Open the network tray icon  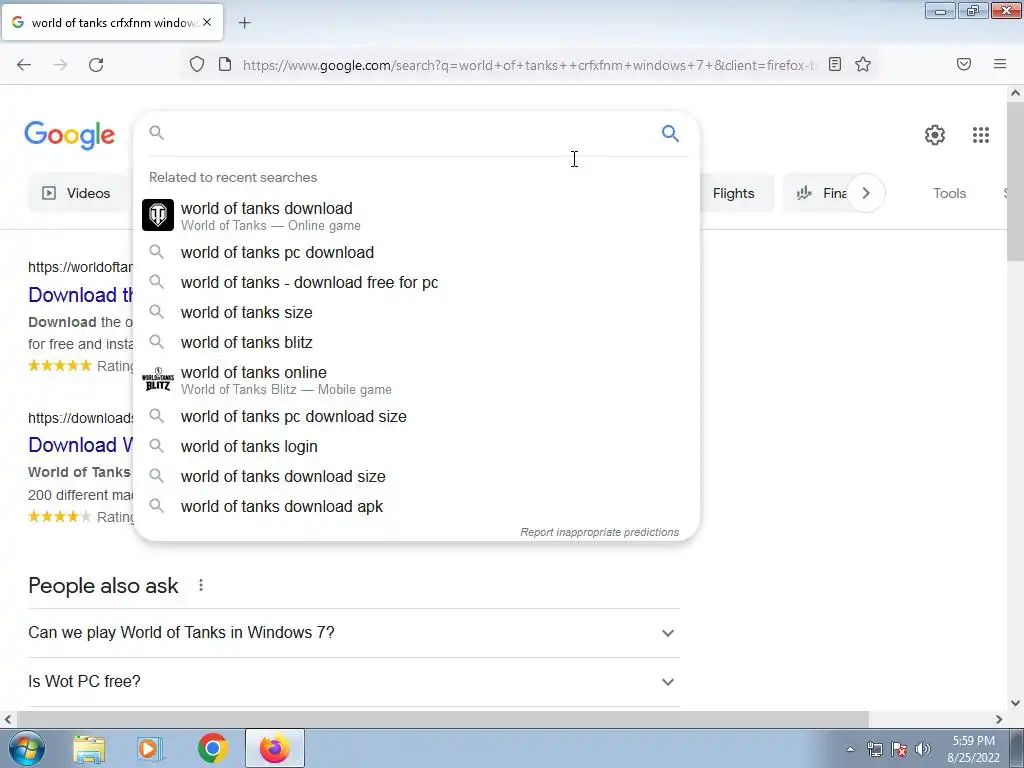pyautogui.click(x=874, y=749)
